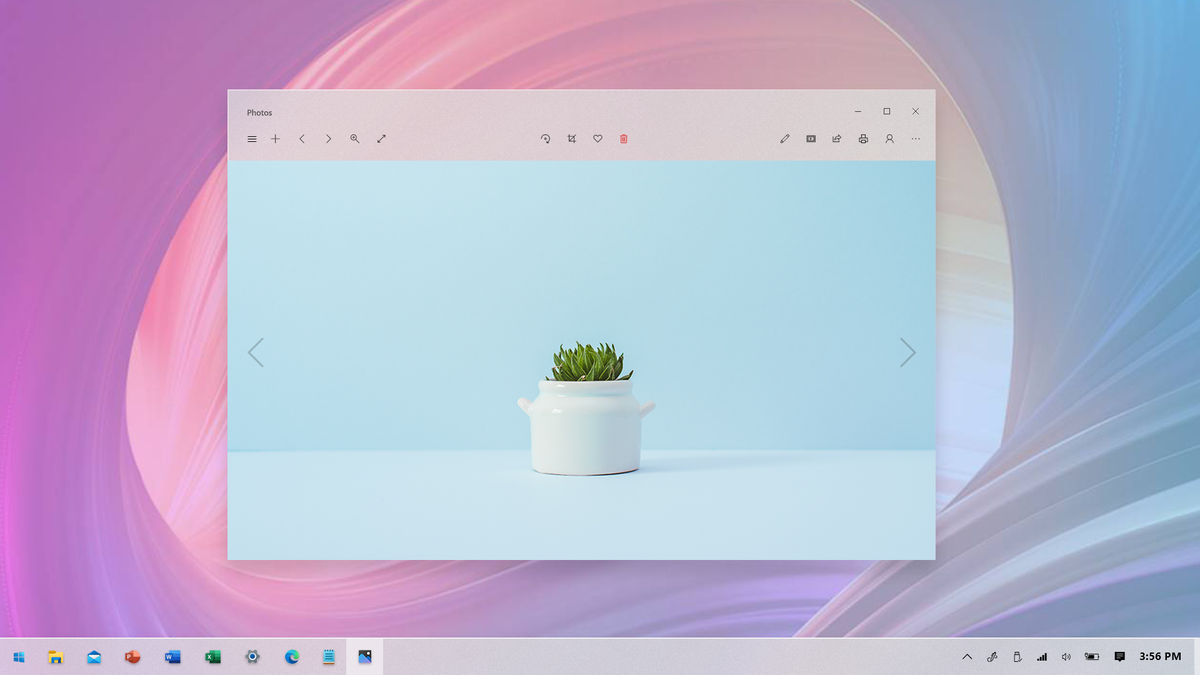
Task: Open the people/account icon
Action: (889, 139)
